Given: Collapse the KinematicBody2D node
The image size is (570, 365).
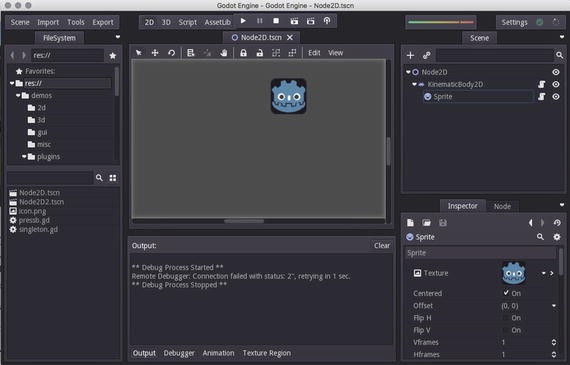Looking at the screenshot, I should [414, 84].
